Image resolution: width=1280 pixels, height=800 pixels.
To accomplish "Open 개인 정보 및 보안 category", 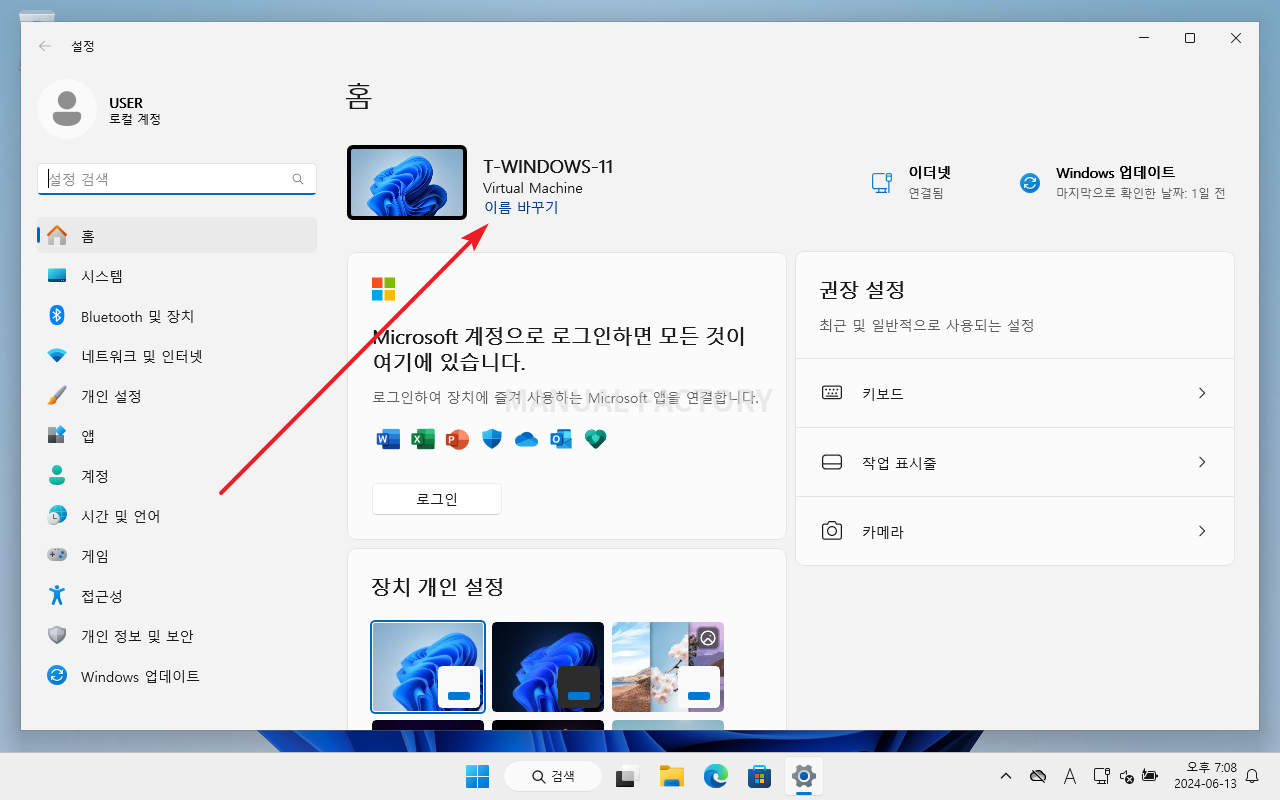I will 177,636.
